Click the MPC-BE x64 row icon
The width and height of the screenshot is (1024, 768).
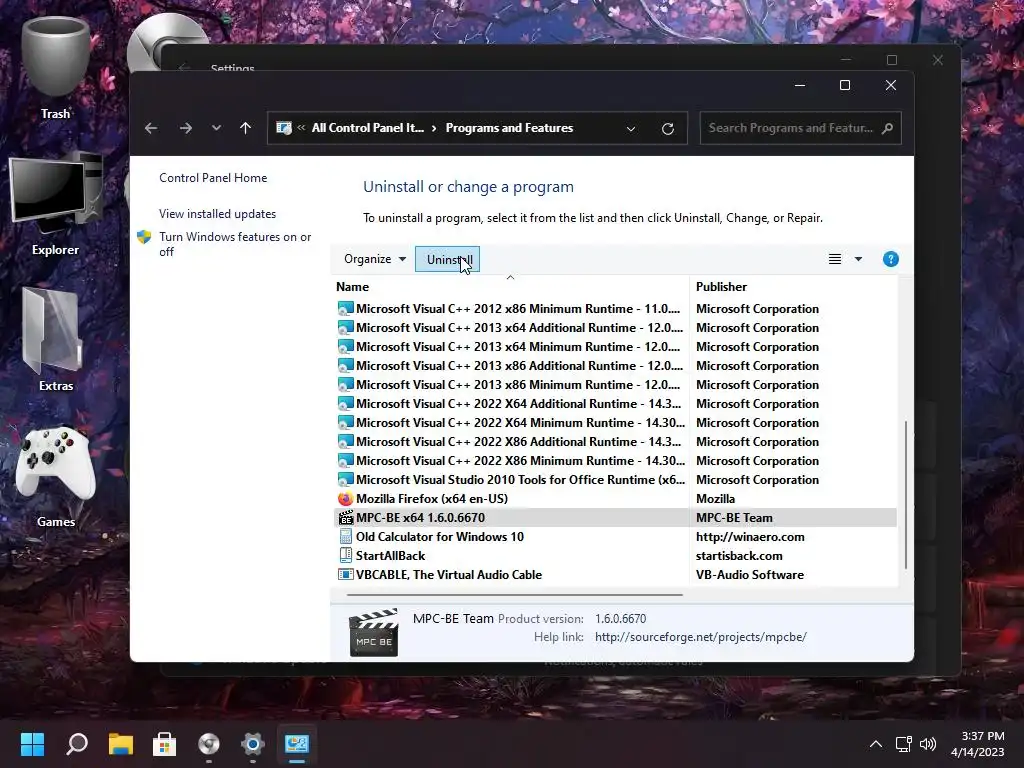click(x=345, y=518)
